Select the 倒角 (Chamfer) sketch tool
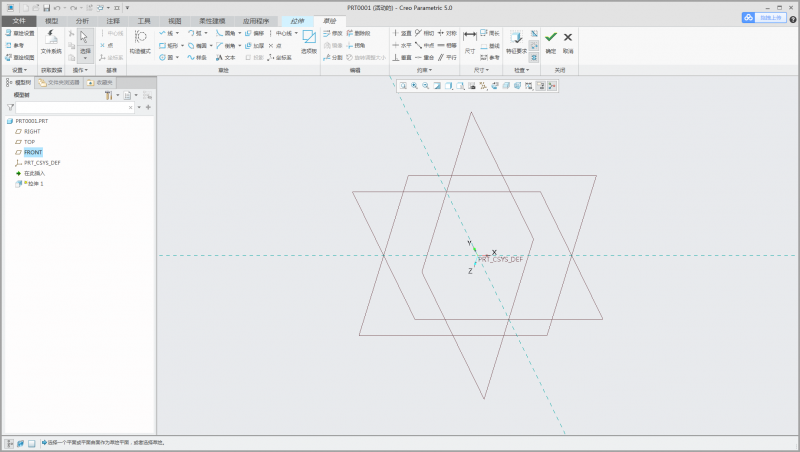Viewport: 800px width, 452px height. pyautogui.click(x=226, y=45)
